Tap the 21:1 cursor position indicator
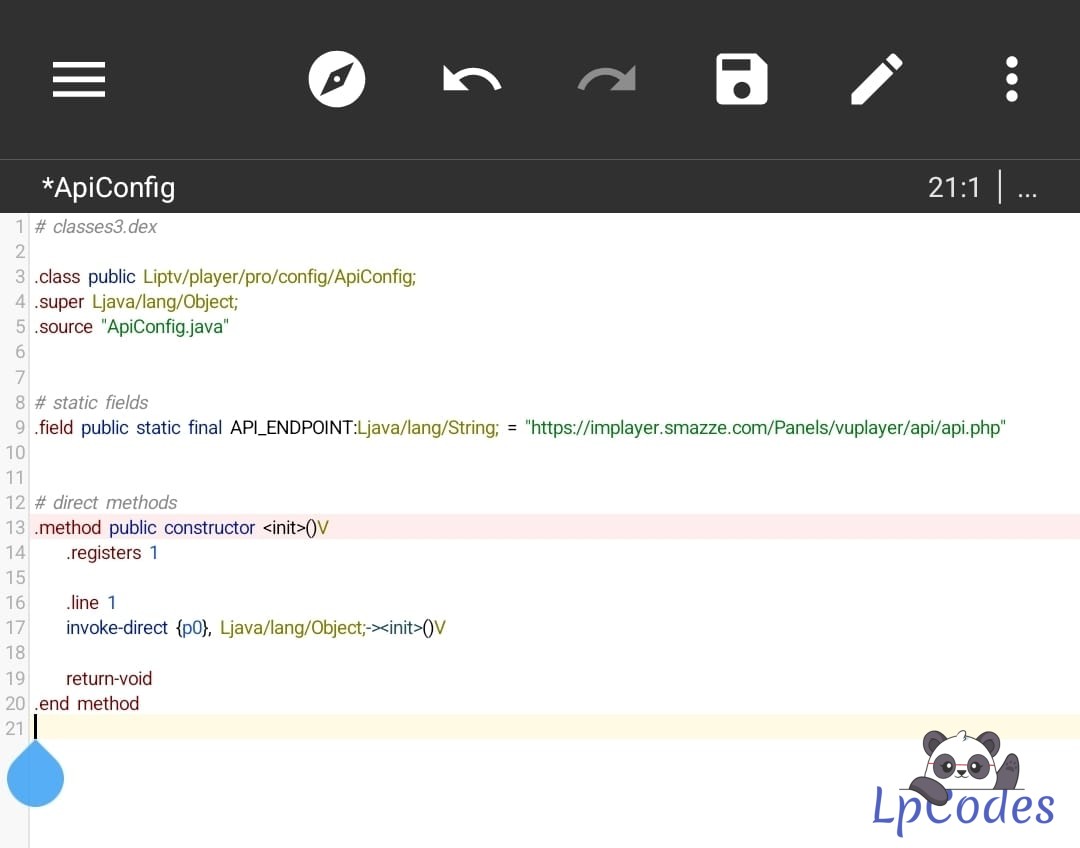The width and height of the screenshot is (1080, 848). [x=954, y=187]
